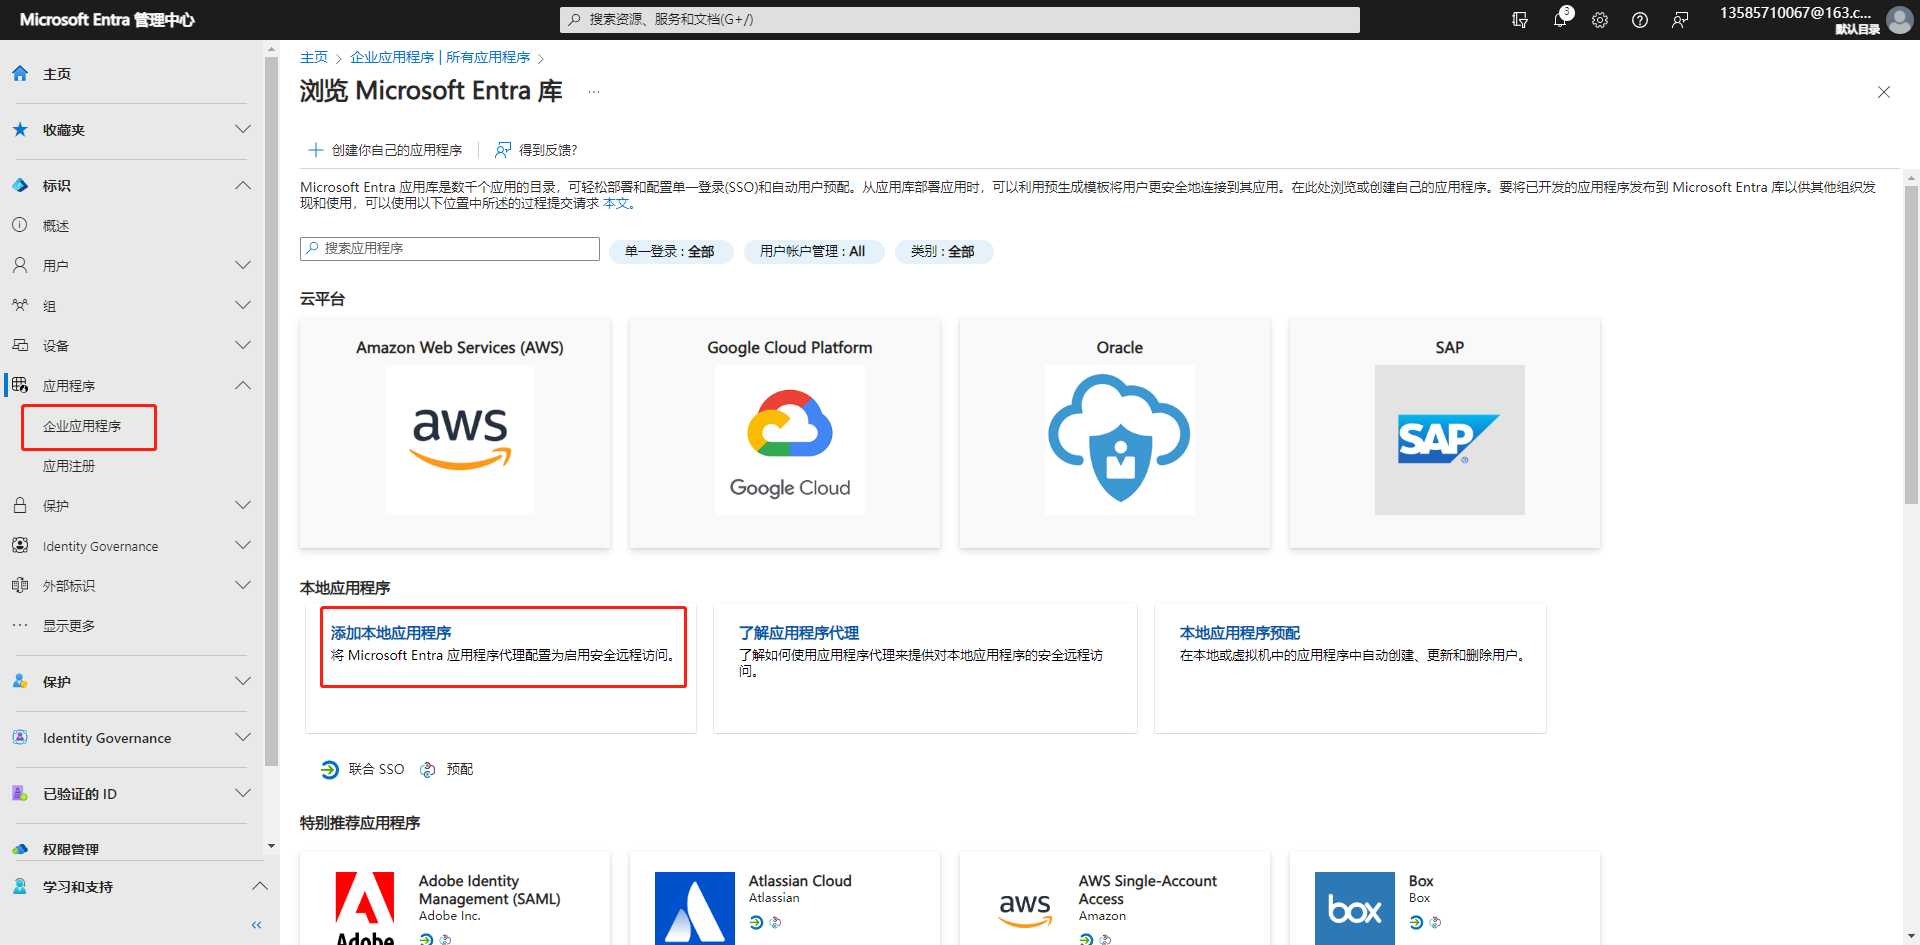
Task: Click inside the 搜索应用程序 search box
Action: (x=449, y=248)
